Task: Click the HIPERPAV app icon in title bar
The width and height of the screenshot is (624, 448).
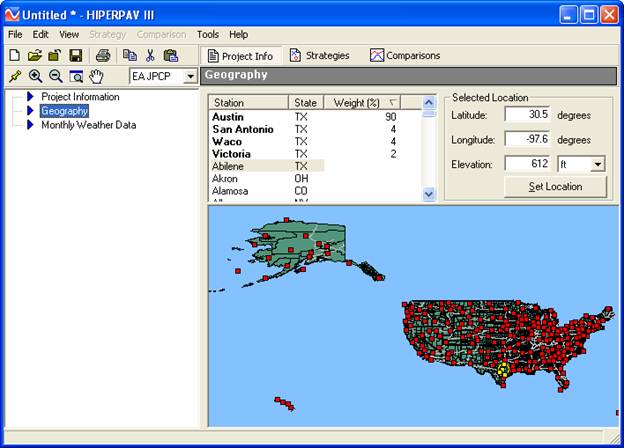Action: point(12,15)
